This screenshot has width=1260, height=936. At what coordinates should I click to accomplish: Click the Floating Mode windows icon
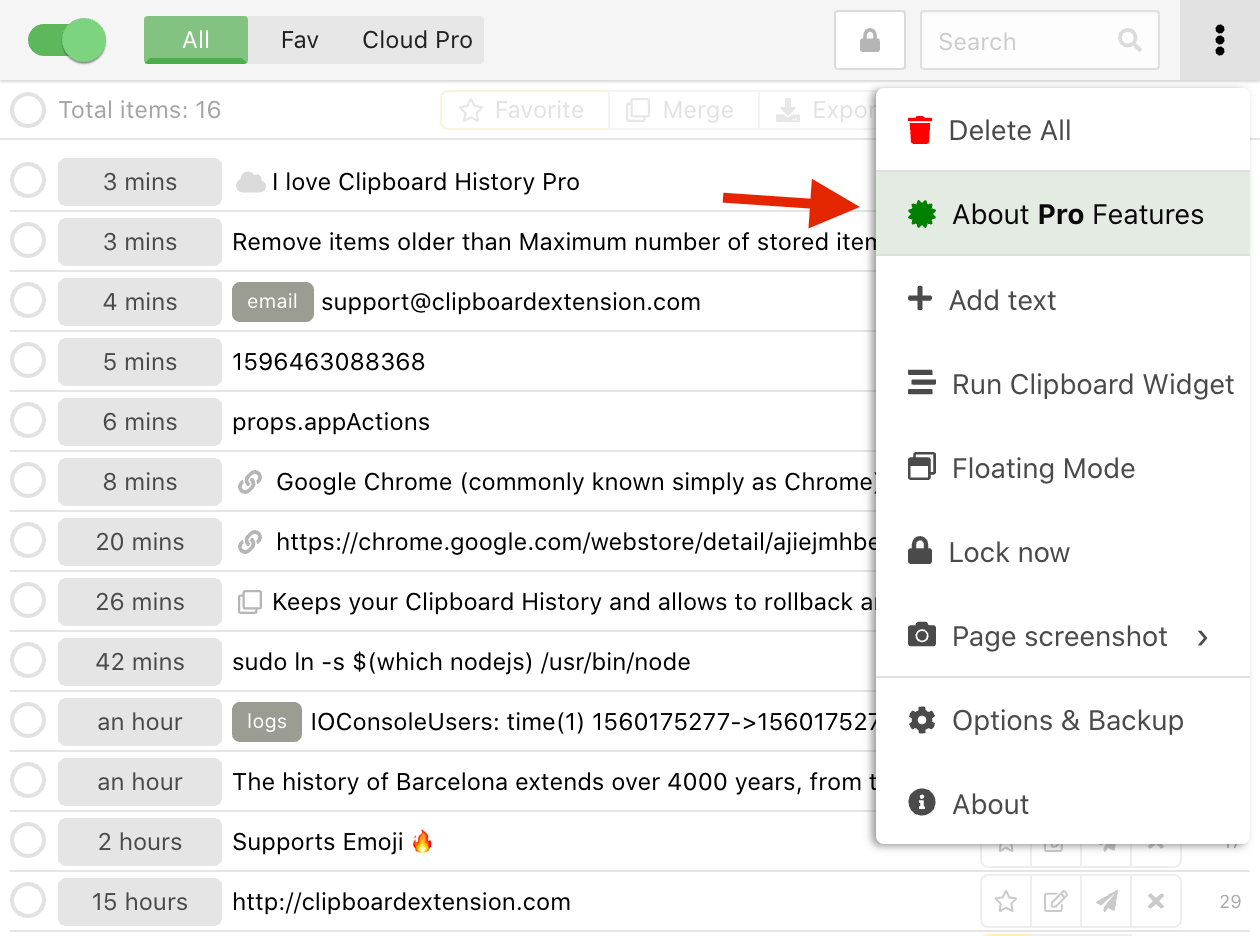[921, 467]
